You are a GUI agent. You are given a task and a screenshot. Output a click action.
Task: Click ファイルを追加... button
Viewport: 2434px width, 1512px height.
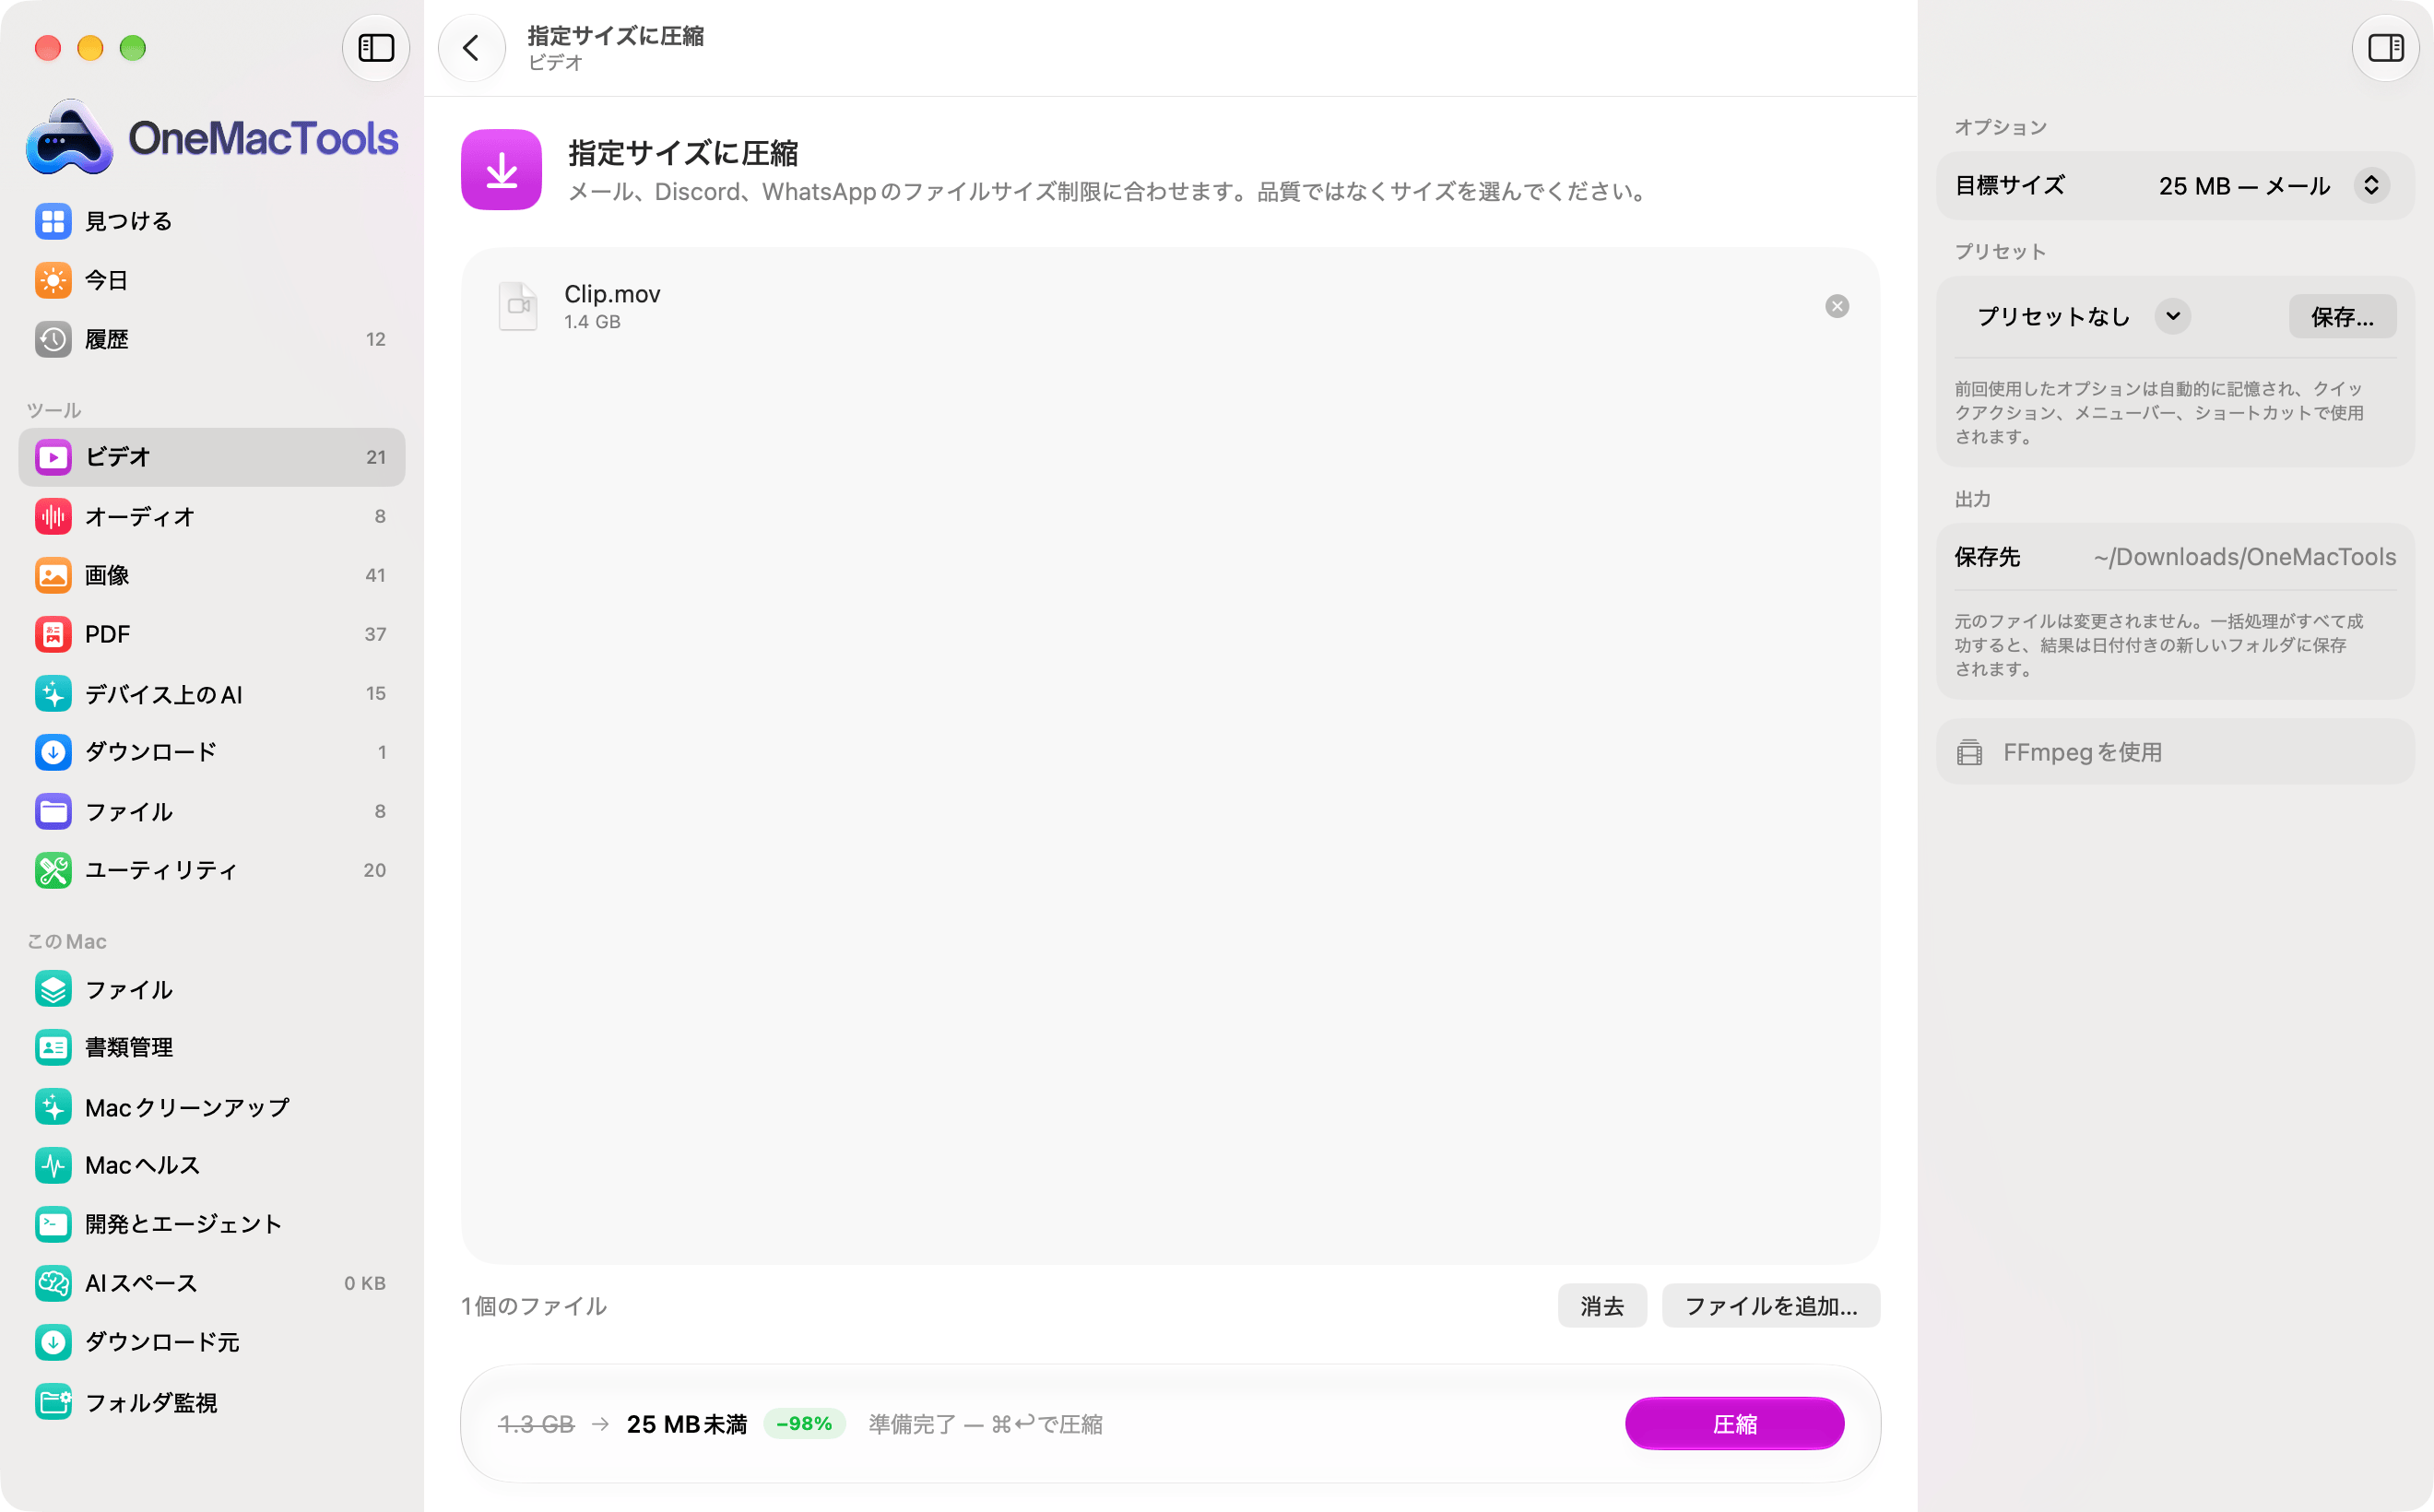click(1771, 1306)
